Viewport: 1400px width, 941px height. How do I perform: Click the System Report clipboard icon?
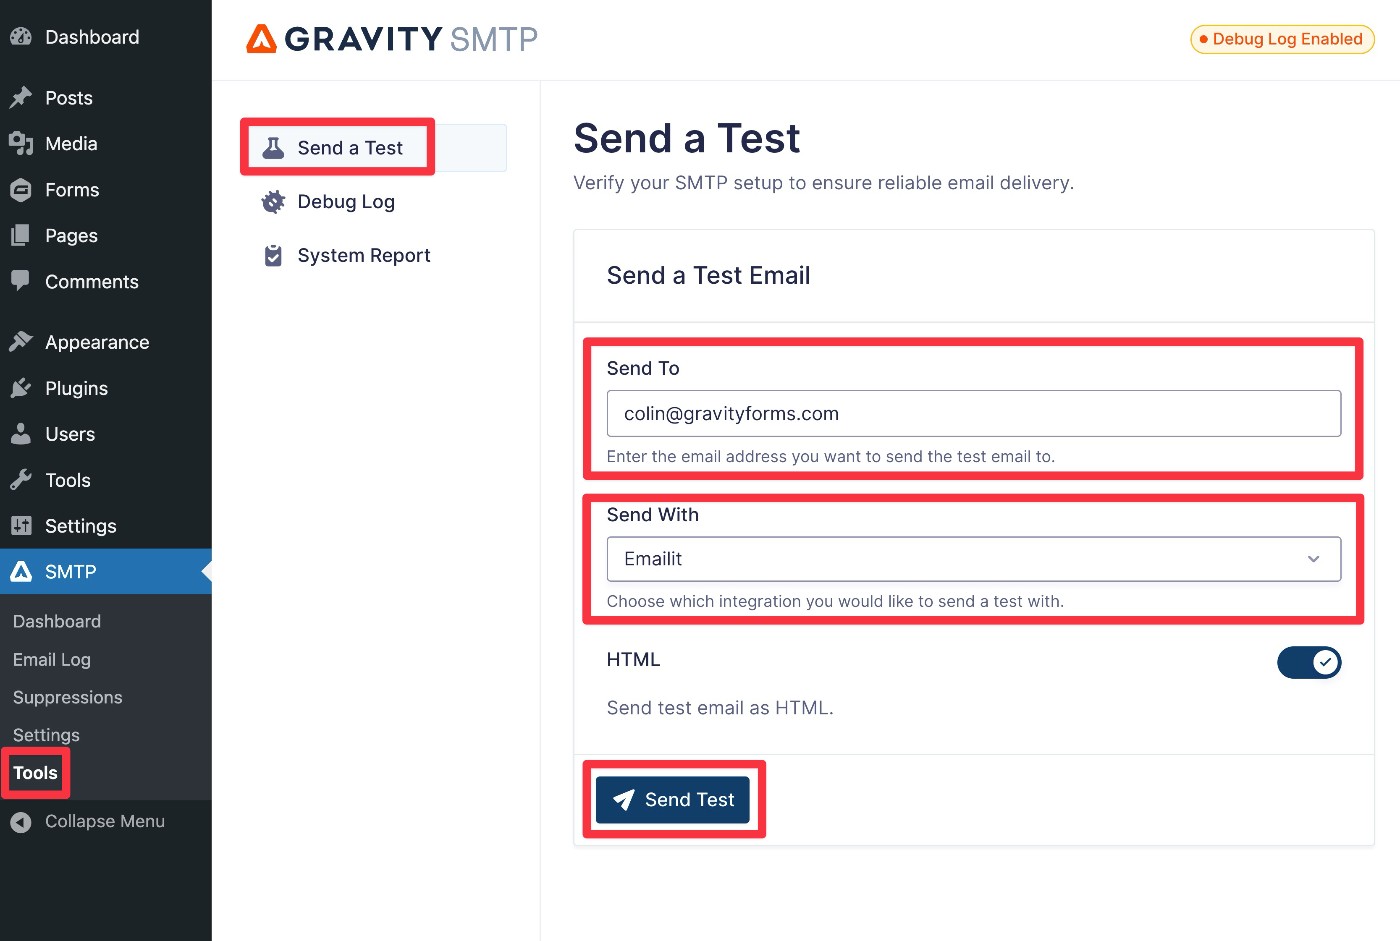[273, 256]
